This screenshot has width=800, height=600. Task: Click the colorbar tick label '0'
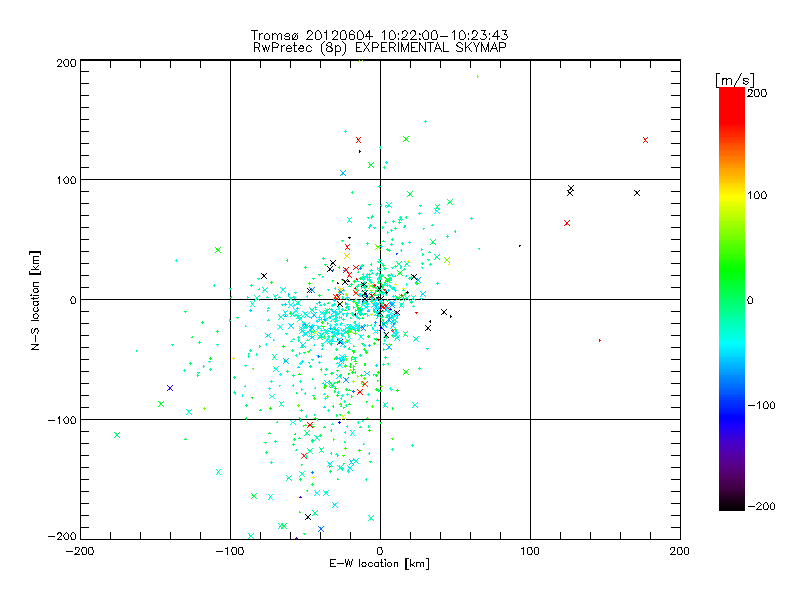click(750, 300)
